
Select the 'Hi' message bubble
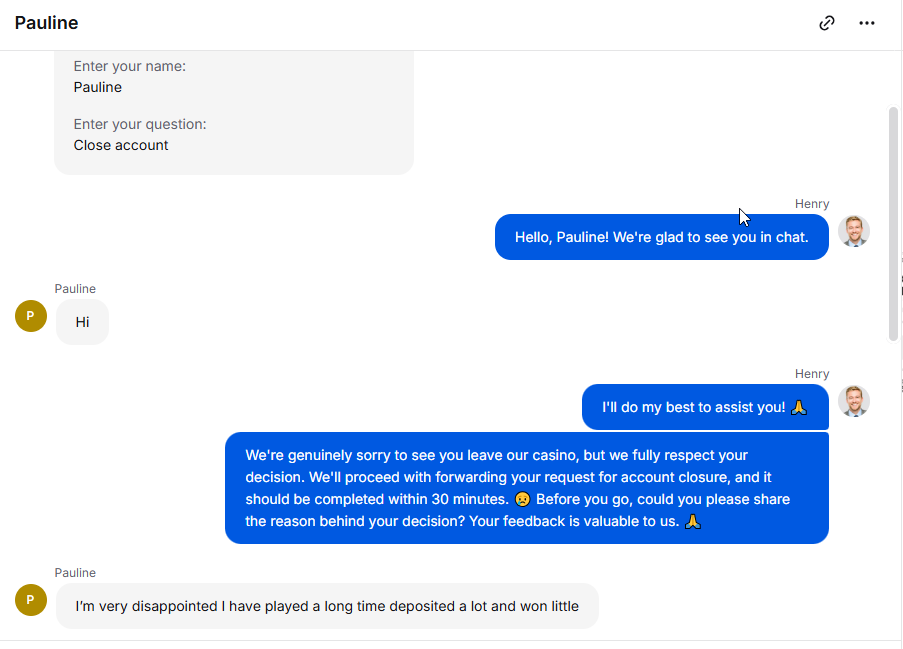click(82, 322)
